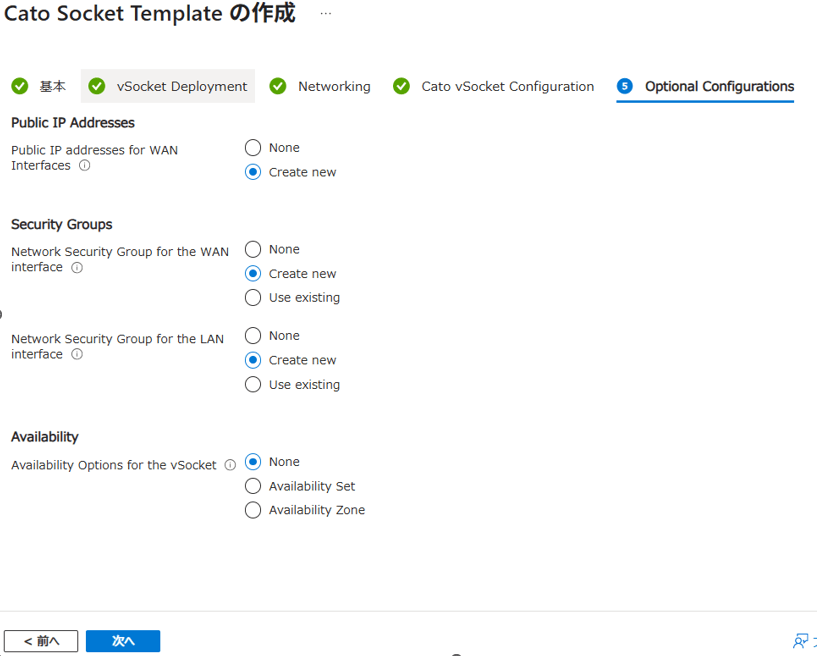Open Cato vSocket Configuration tab
The width and height of the screenshot is (817, 656).
coord(494,87)
